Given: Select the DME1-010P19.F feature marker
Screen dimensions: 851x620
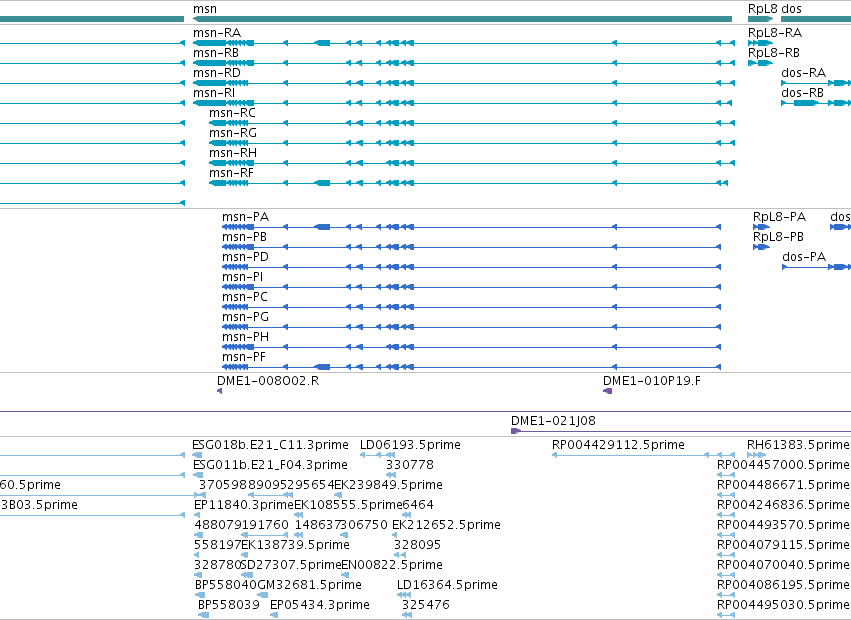Looking at the screenshot, I should coord(608,391).
